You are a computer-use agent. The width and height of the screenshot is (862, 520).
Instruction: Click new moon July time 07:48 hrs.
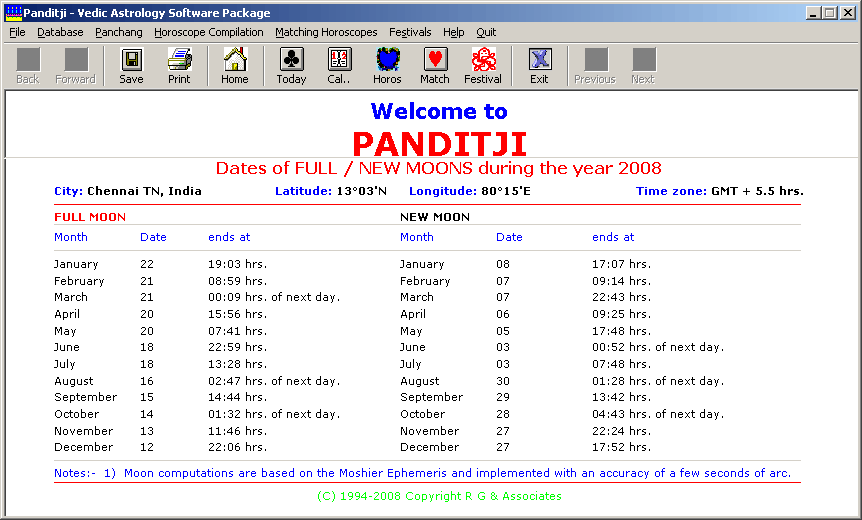point(621,364)
